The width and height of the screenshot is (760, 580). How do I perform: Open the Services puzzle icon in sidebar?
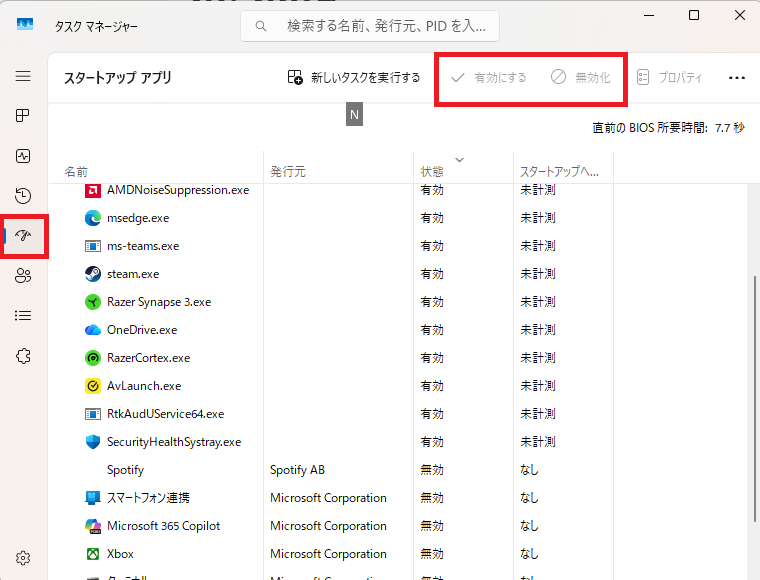click(23, 356)
